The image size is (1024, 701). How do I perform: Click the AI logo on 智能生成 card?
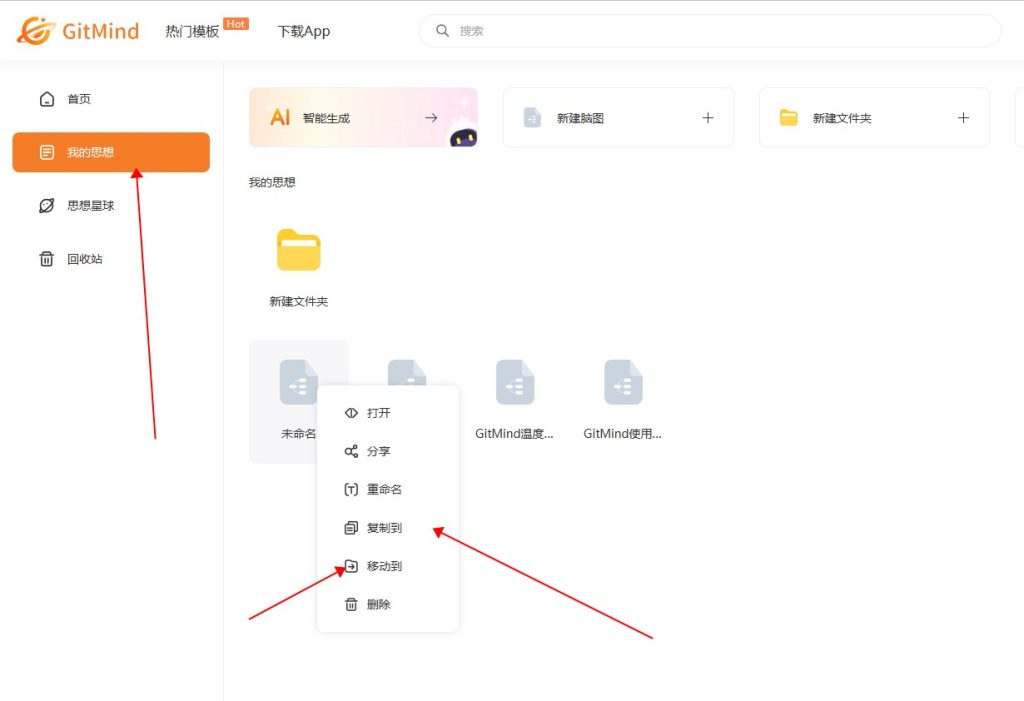(280, 118)
